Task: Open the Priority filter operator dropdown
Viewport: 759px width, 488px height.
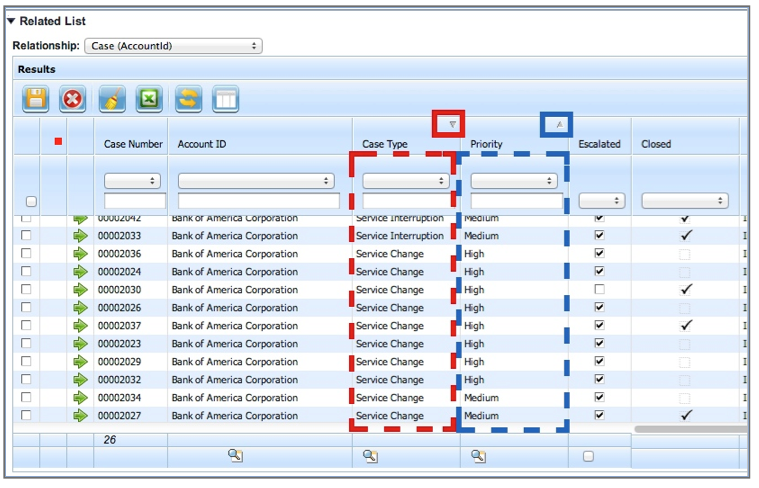Action: click(514, 181)
